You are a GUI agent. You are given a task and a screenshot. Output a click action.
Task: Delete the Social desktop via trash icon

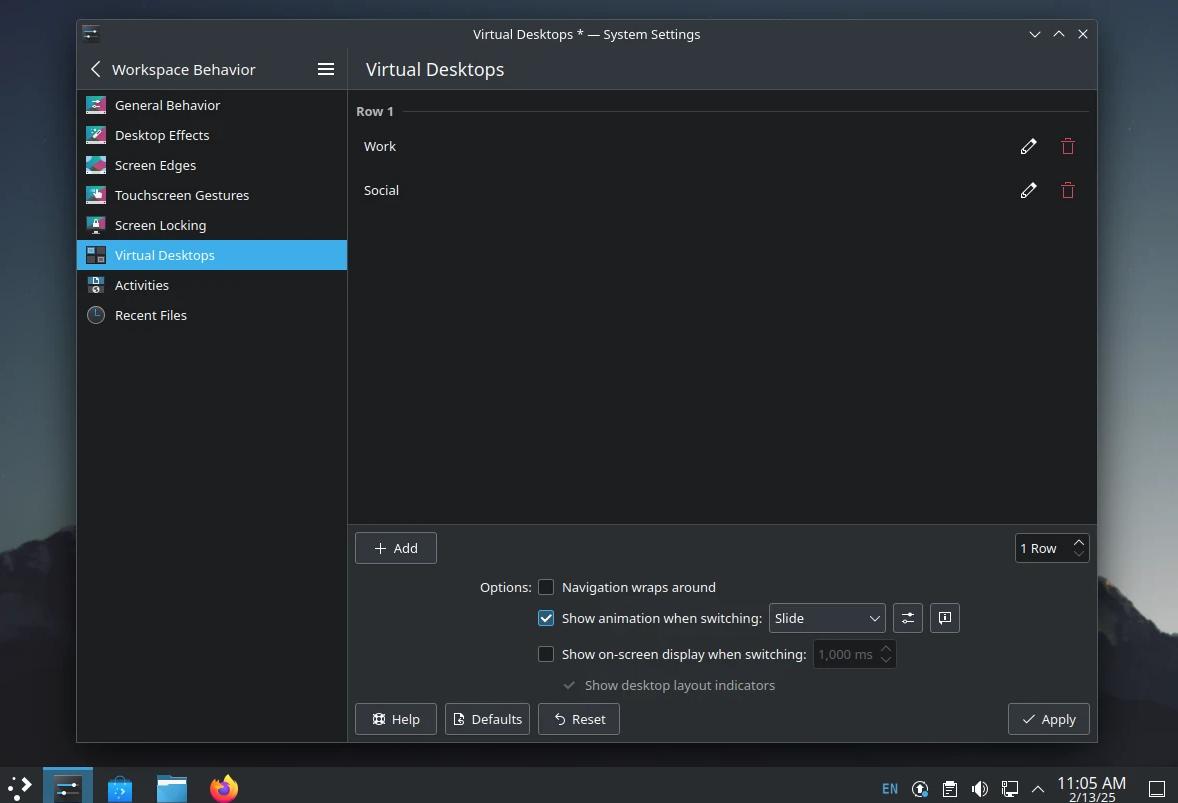pos(1067,190)
